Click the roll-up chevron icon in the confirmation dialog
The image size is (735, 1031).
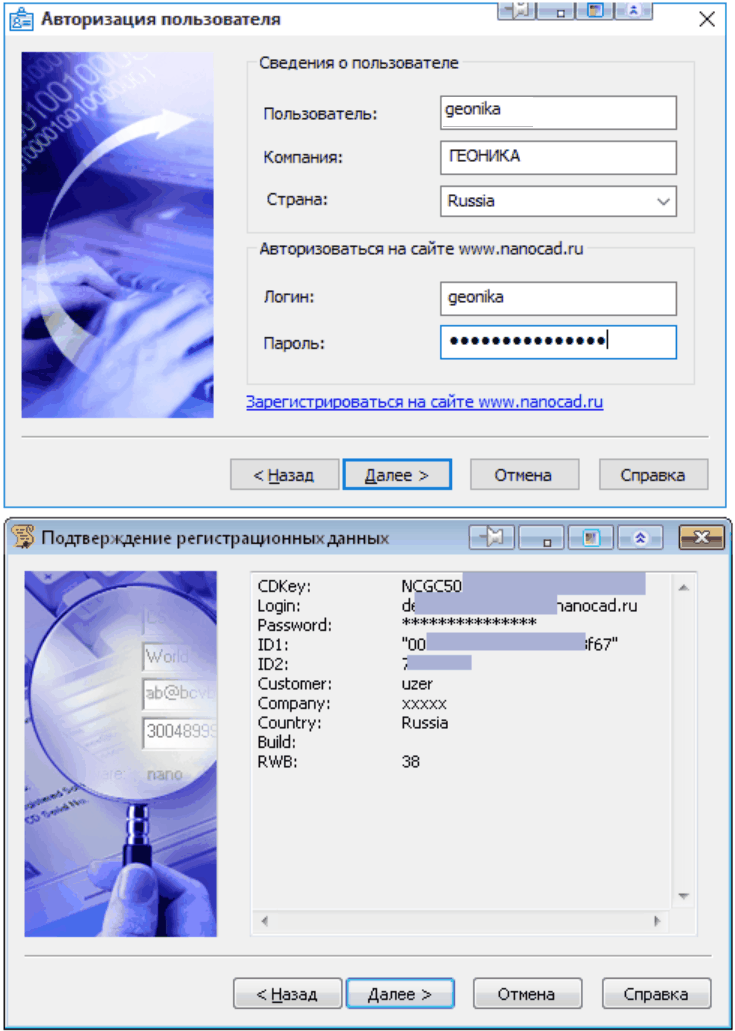(x=641, y=538)
